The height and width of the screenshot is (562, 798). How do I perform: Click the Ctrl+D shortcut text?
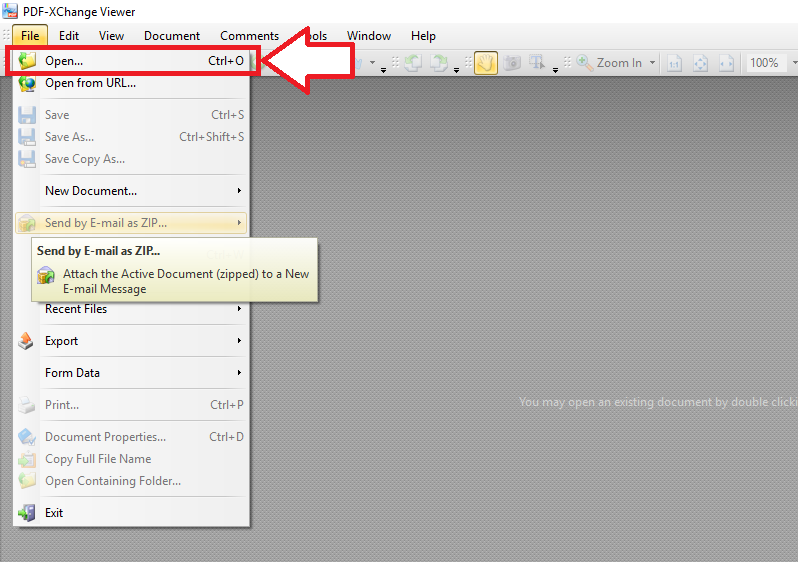[x=226, y=437]
